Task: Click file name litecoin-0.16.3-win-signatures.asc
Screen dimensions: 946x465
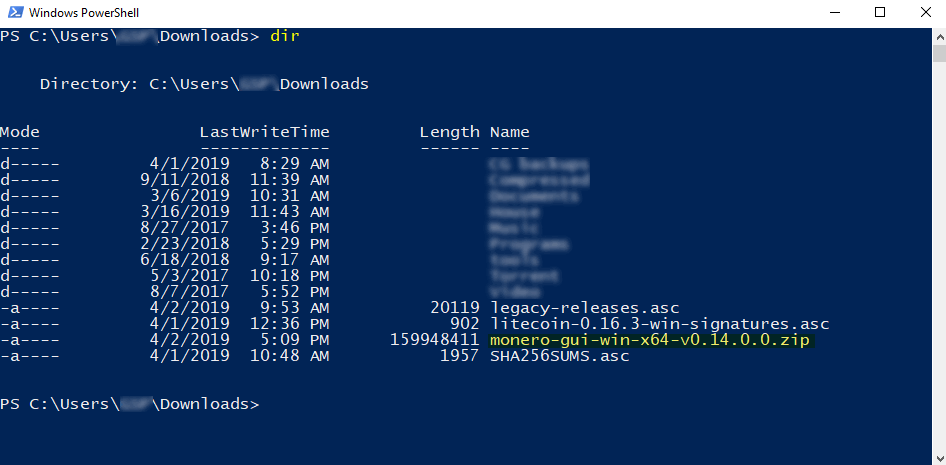Action: 660,324
